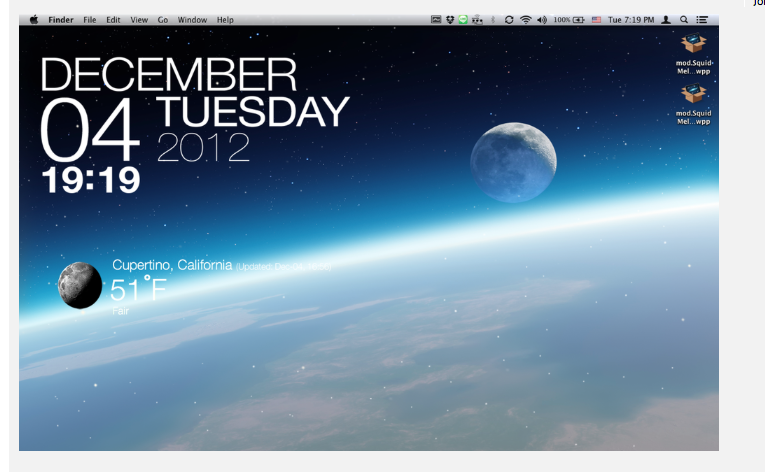Viewport: 765px width, 472px height.
Task: Open the File menu
Action: point(89,20)
